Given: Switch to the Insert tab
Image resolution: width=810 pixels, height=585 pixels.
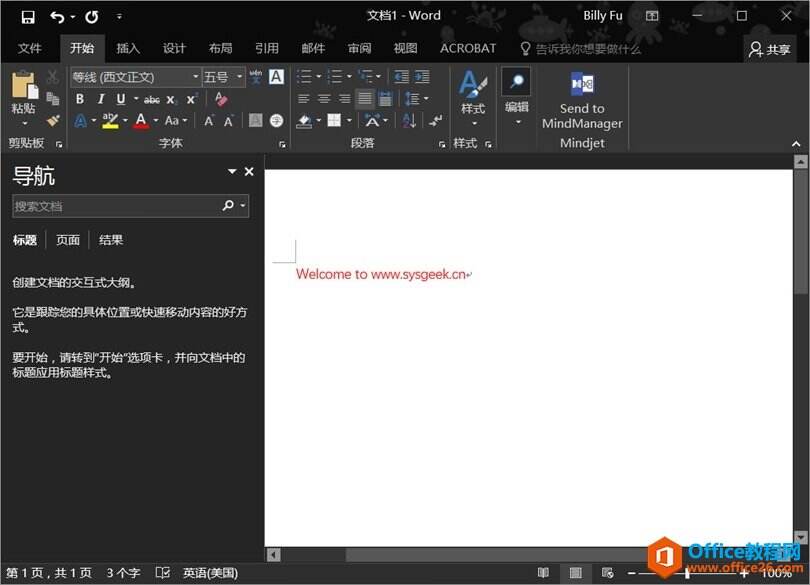Looking at the screenshot, I should coord(128,49).
